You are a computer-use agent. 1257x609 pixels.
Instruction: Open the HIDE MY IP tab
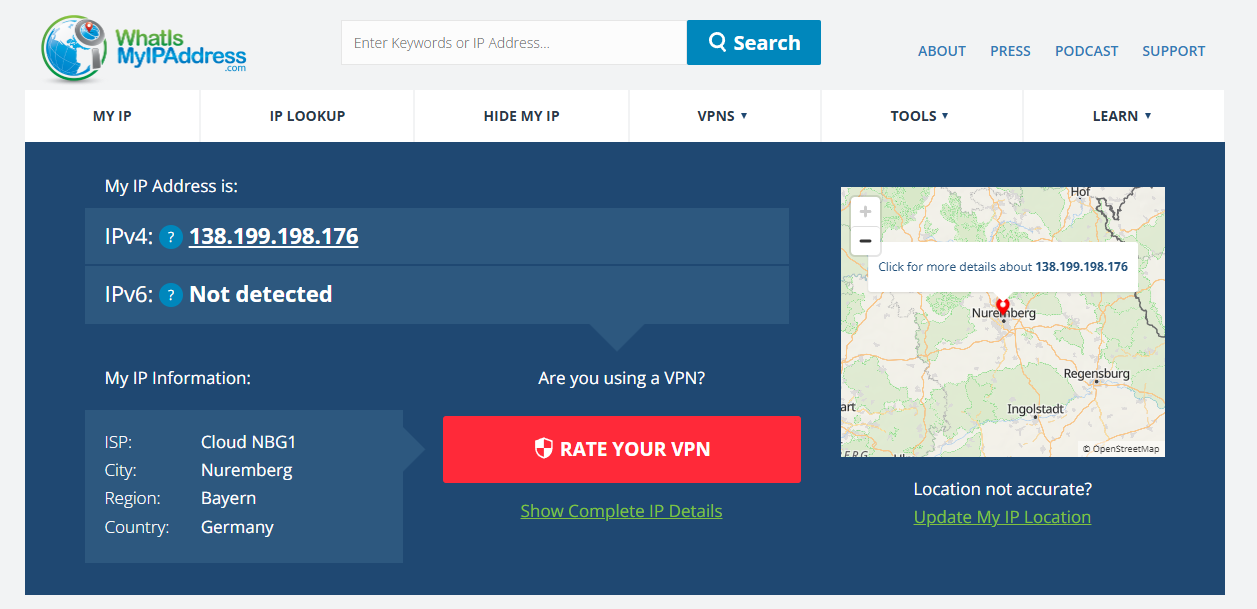(x=521, y=116)
